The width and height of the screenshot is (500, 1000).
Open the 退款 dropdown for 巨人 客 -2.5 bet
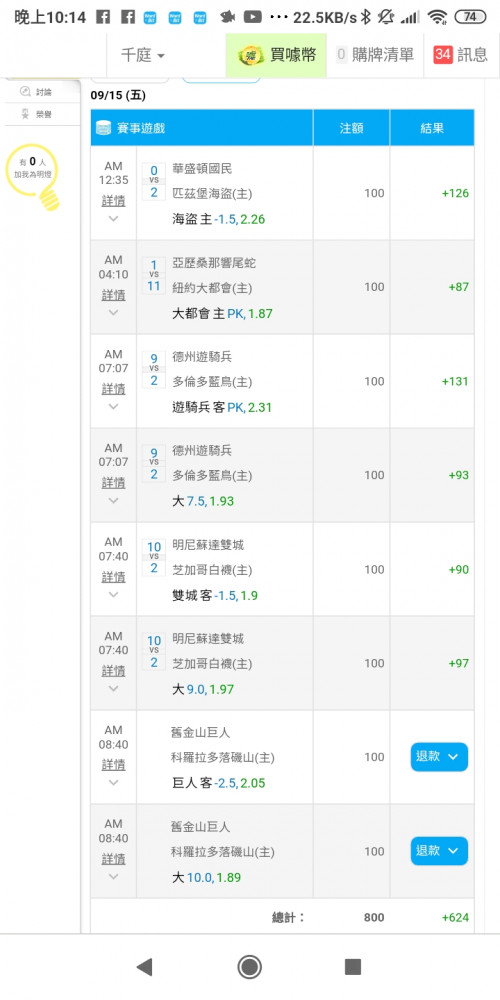click(x=439, y=757)
